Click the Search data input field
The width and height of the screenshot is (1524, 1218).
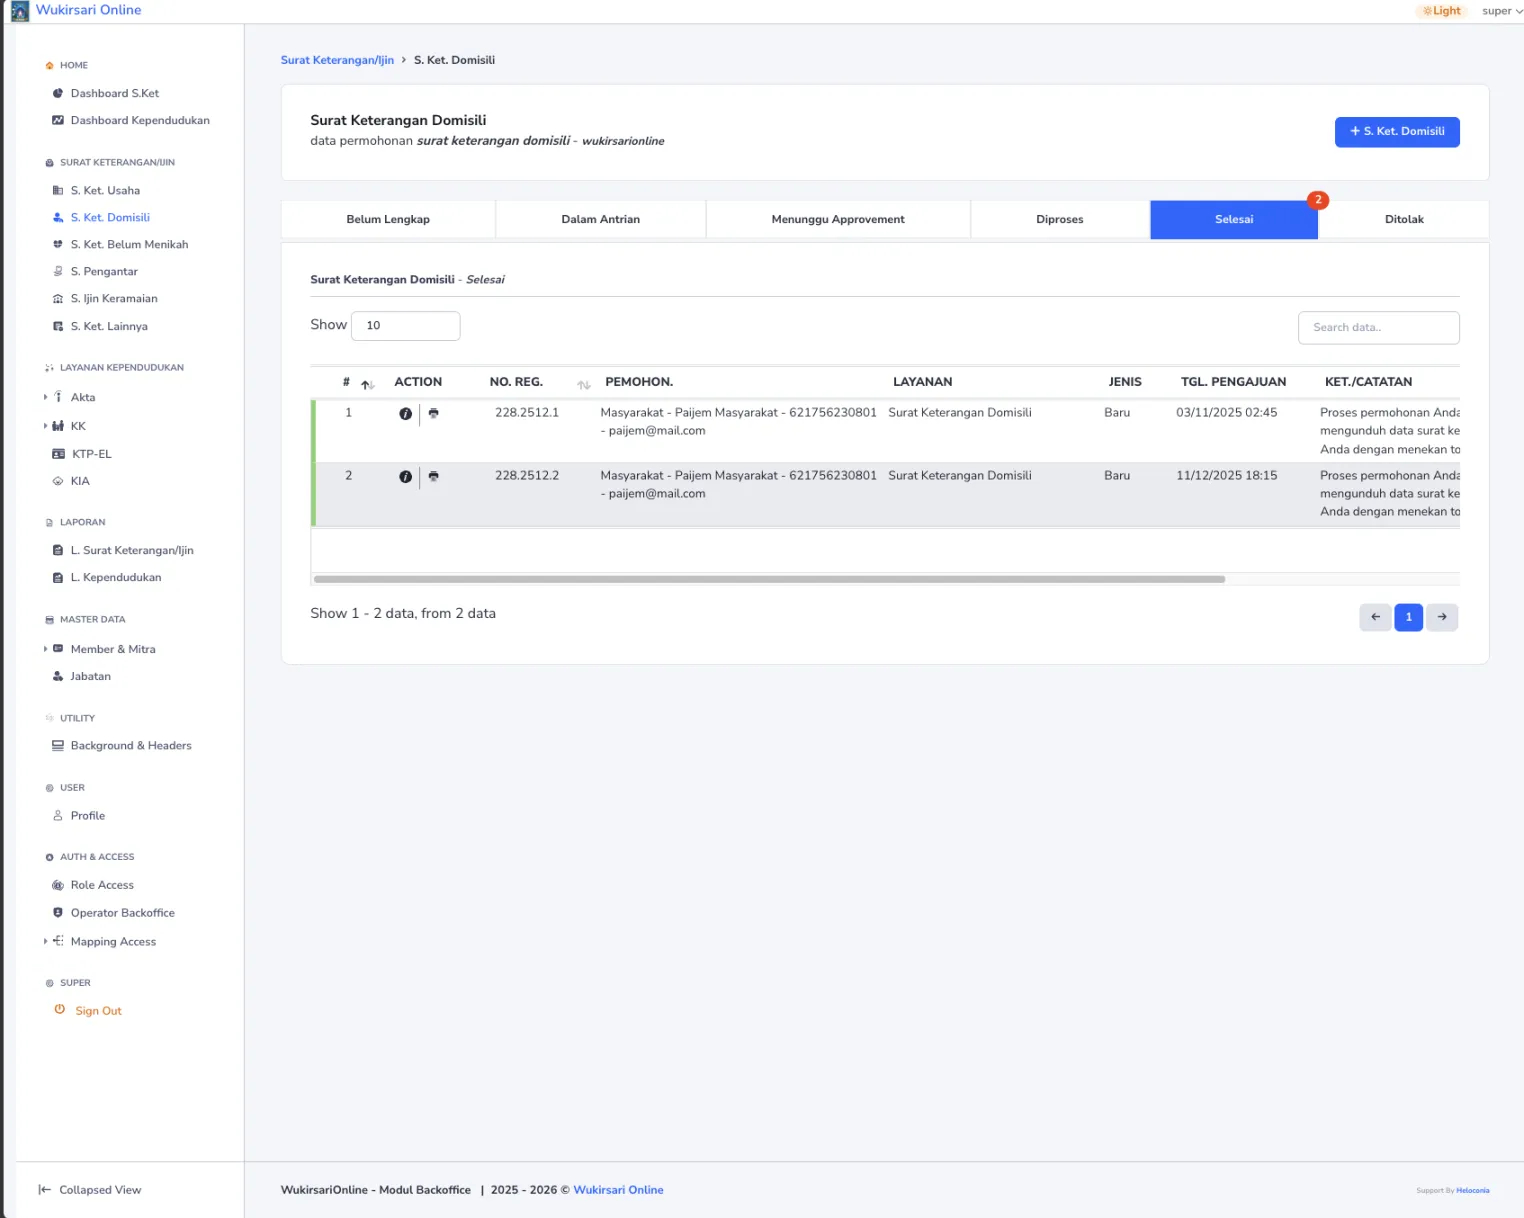[x=1377, y=328]
